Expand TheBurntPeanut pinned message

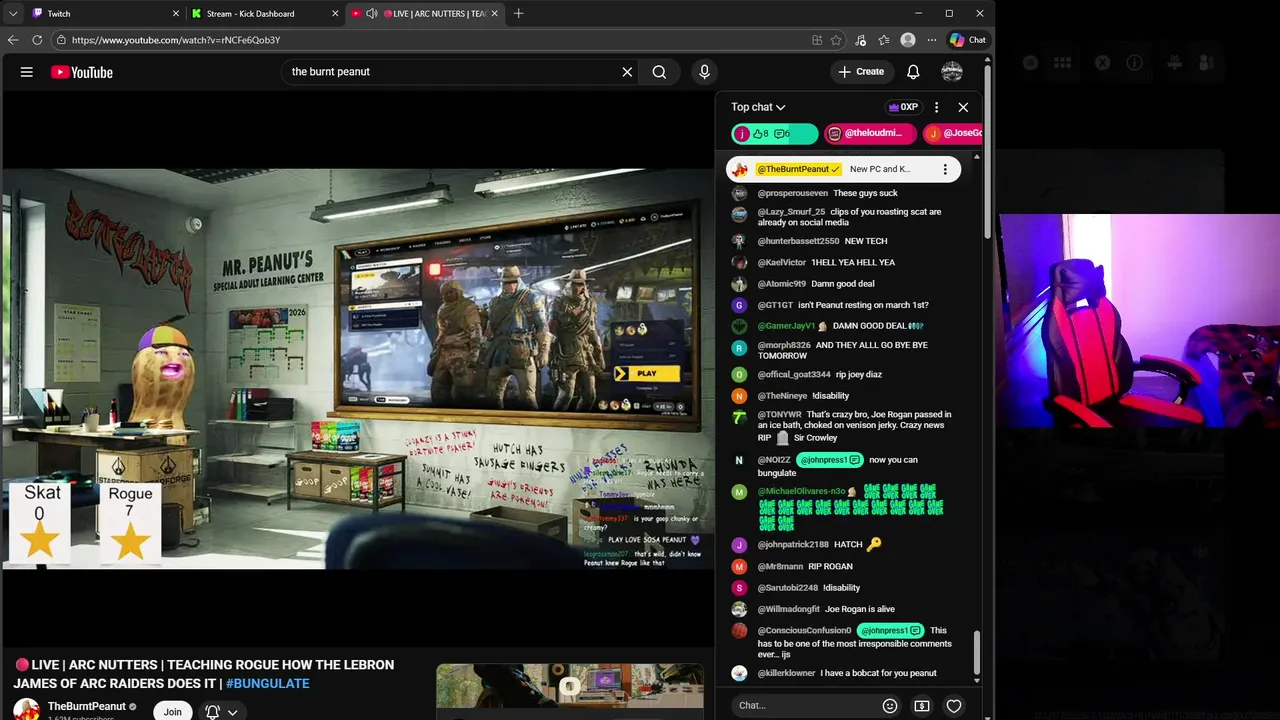pyautogui.click(x=843, y=170)
